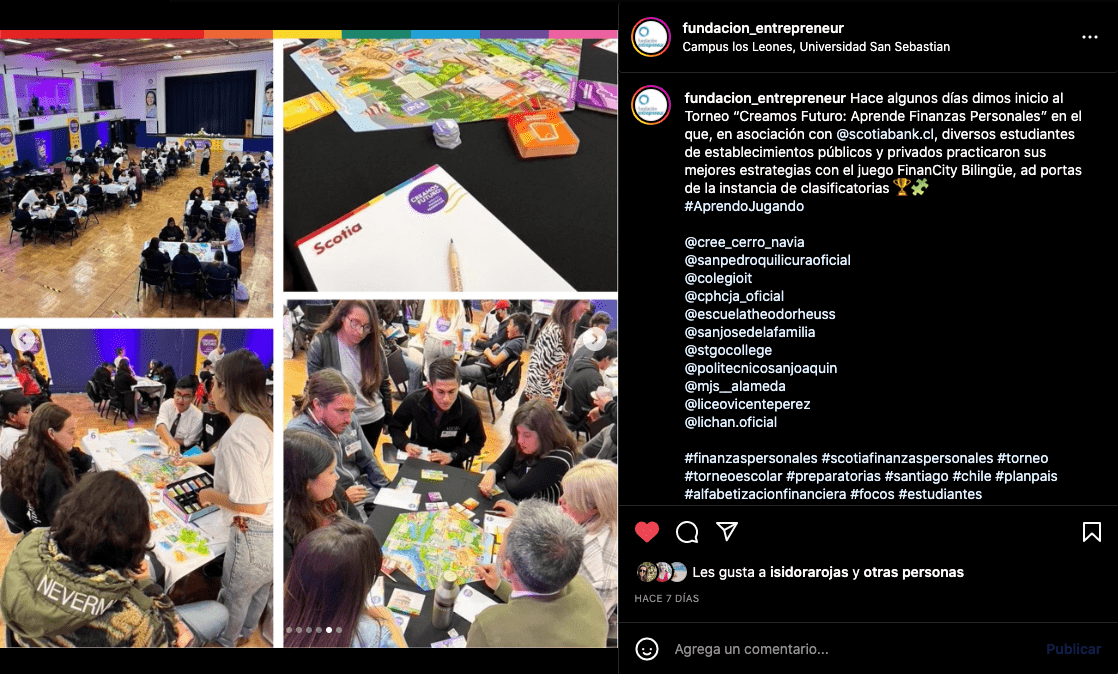The height and width of the screenshot is (674, 1118).
Task: Open comments with the speech bubble icon
Action: 687,532
